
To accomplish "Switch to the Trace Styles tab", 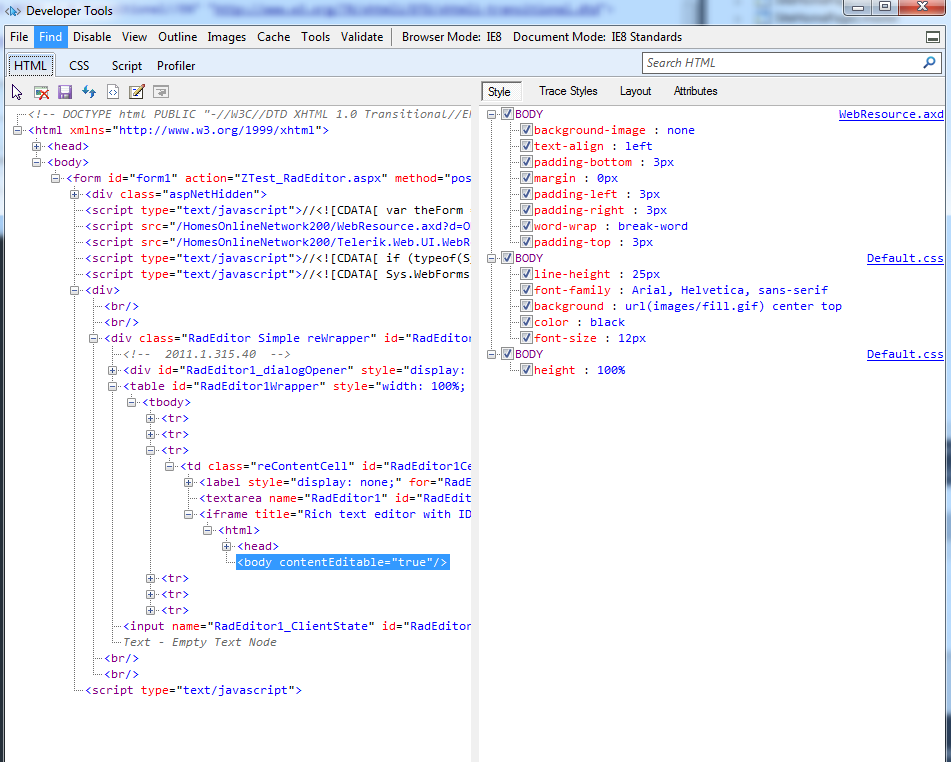I will tap(568, 91).
